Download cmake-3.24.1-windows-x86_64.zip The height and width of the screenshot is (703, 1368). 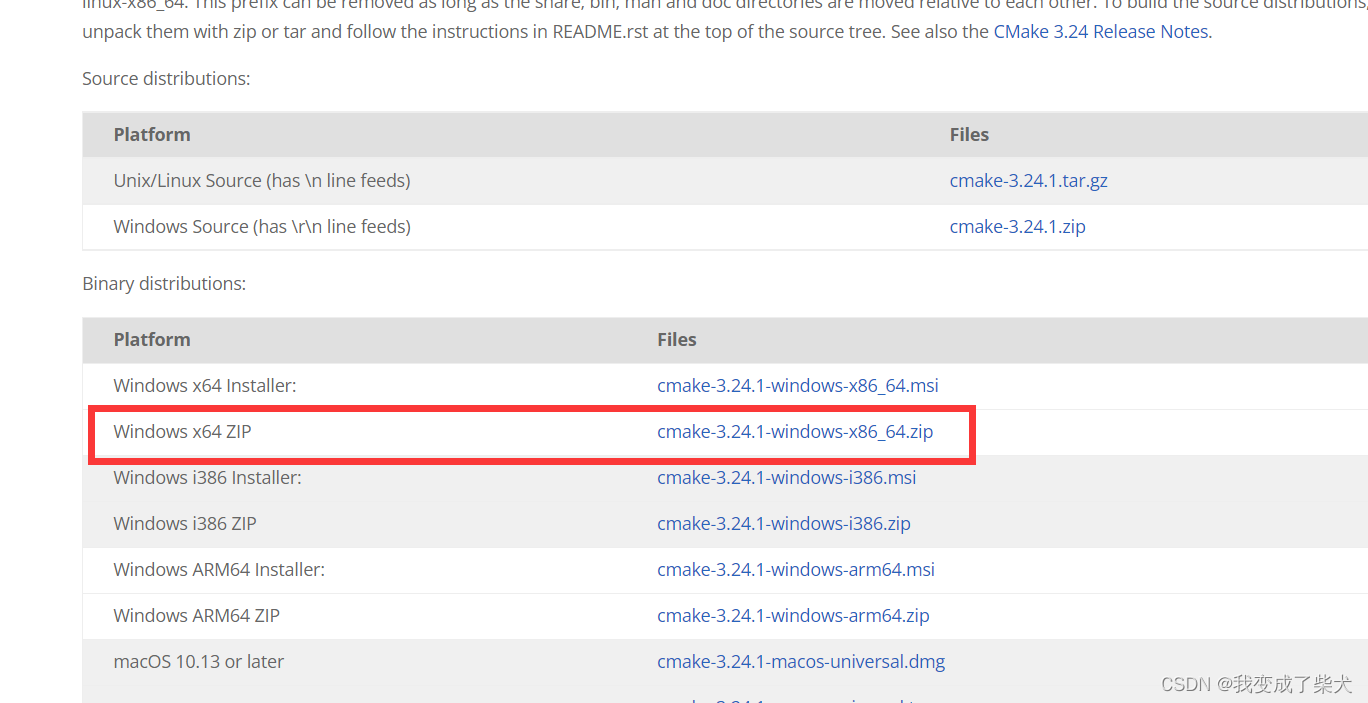[794, 432]
